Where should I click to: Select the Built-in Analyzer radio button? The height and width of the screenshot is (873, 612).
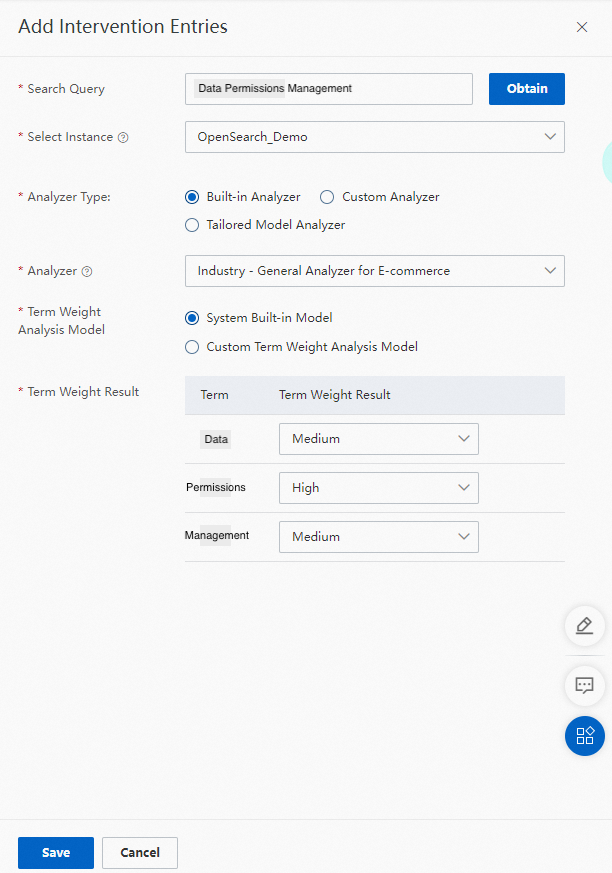click(x=192, y=197)
